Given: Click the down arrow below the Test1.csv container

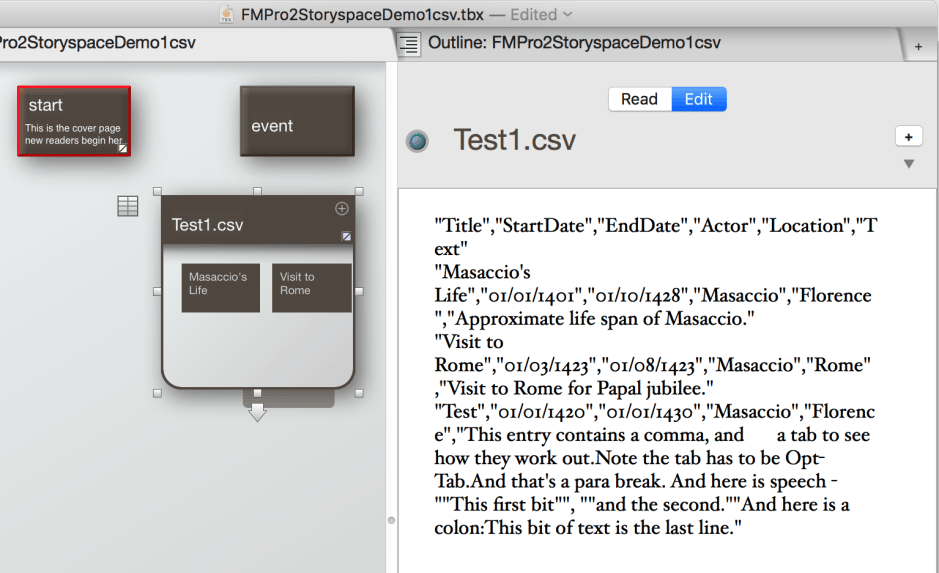Looking at the screenshot, I should pyautogui.click(x=257, y=412).
